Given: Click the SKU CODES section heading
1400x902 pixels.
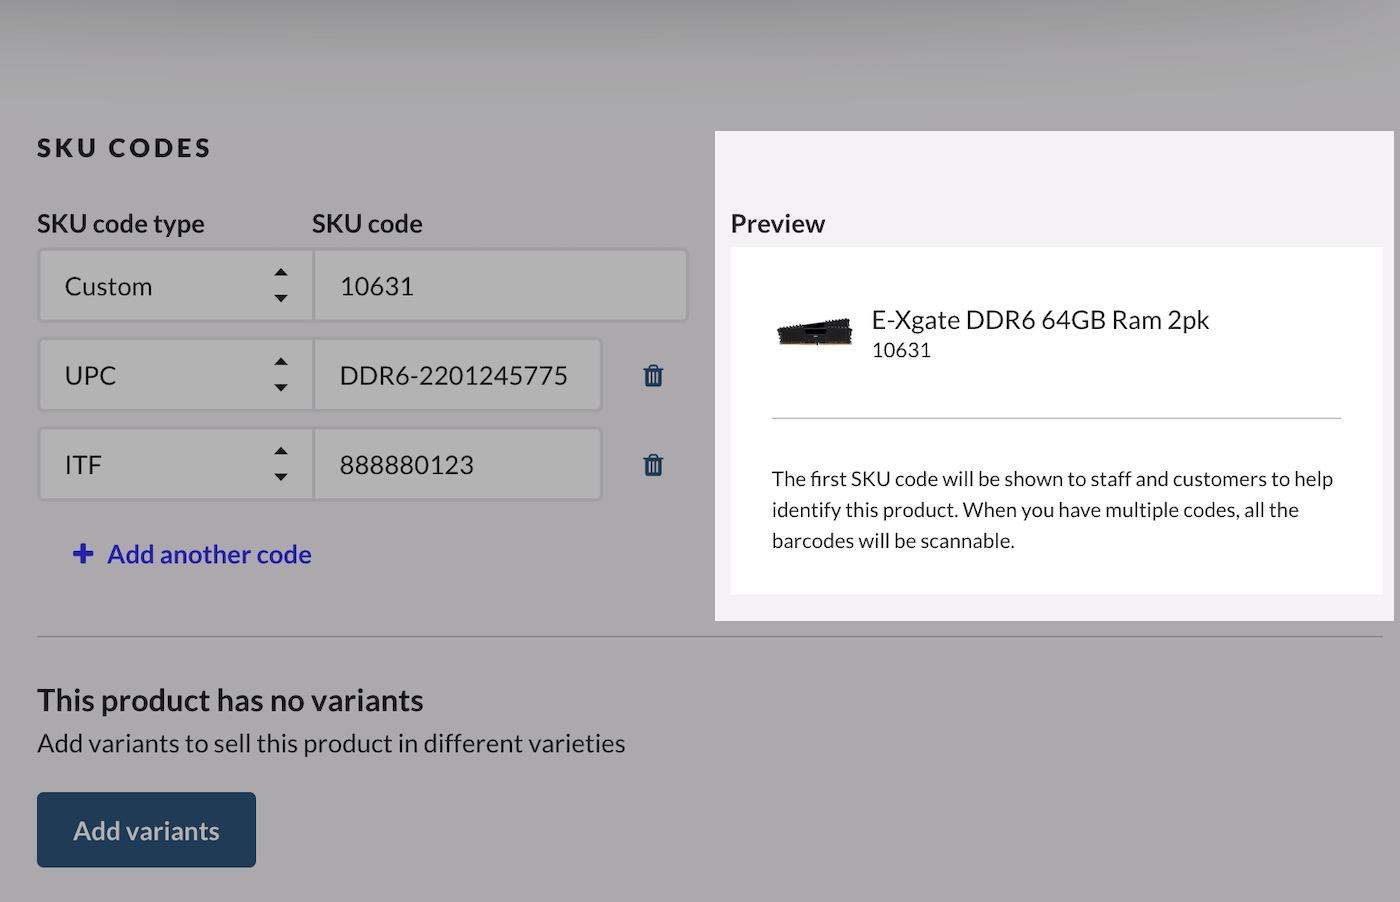Looking at the screenshot, I should pyautogui.click(x=124, y=148).
